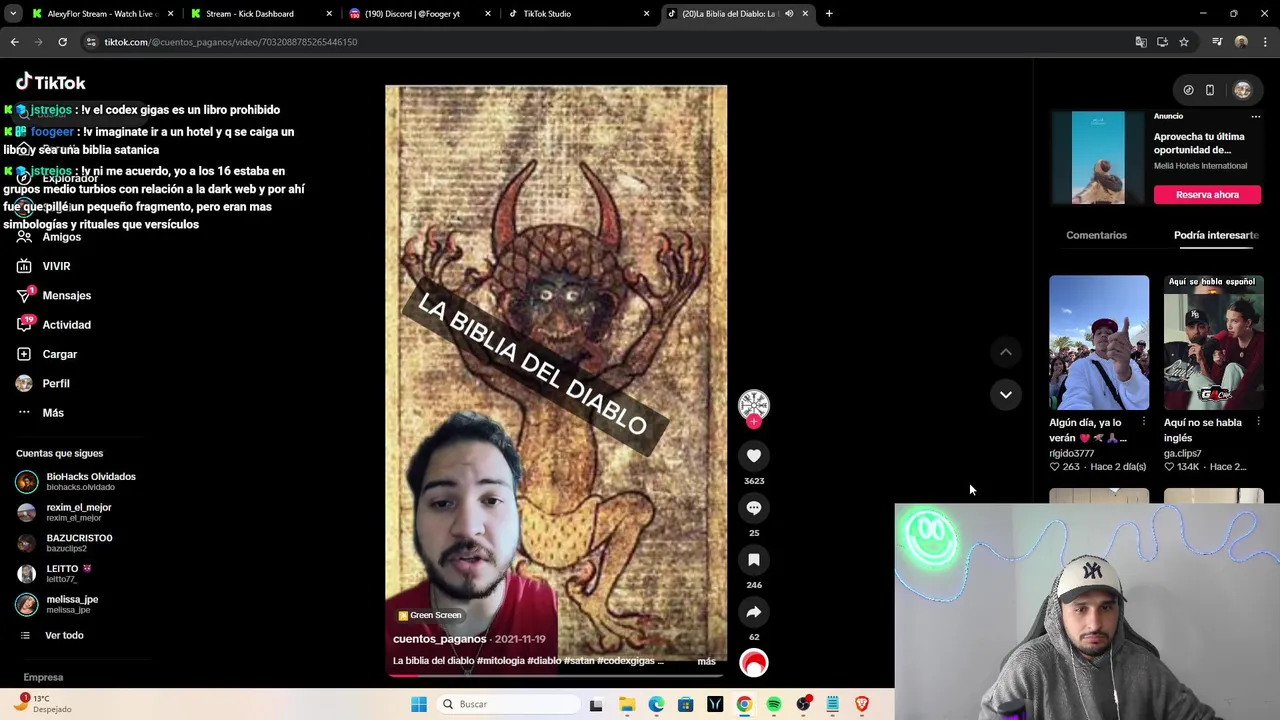Click Chrome install app icon
Viewport: 1280px width, 720px height.
pyautogui.click(x=1162, y=42)
